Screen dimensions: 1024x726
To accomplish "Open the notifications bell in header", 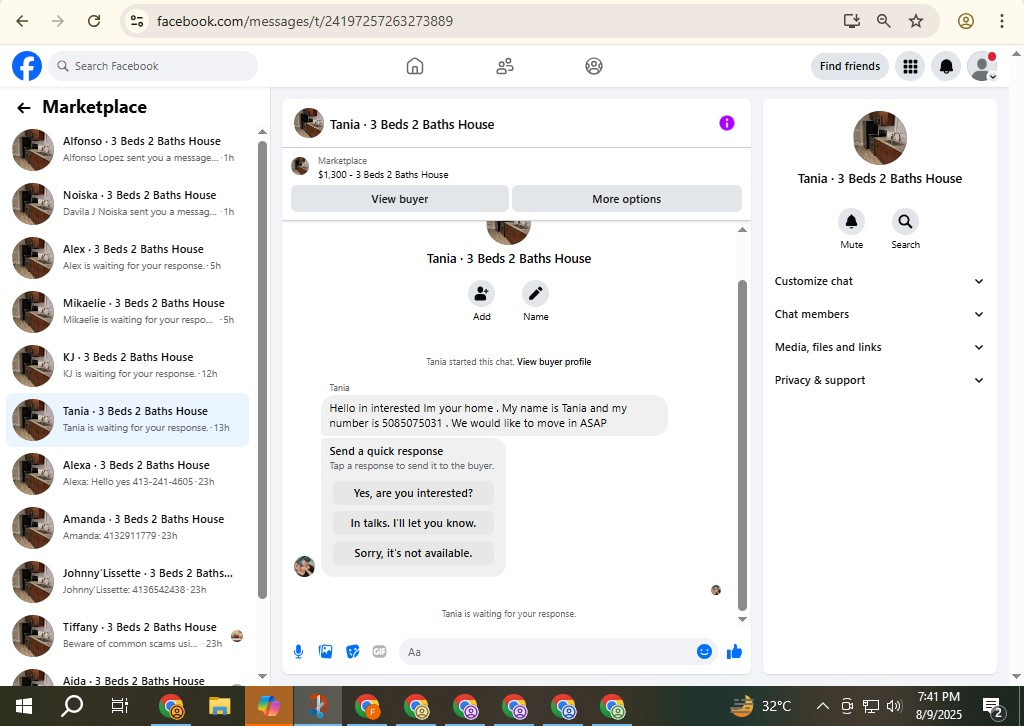I will click(946, 66).
